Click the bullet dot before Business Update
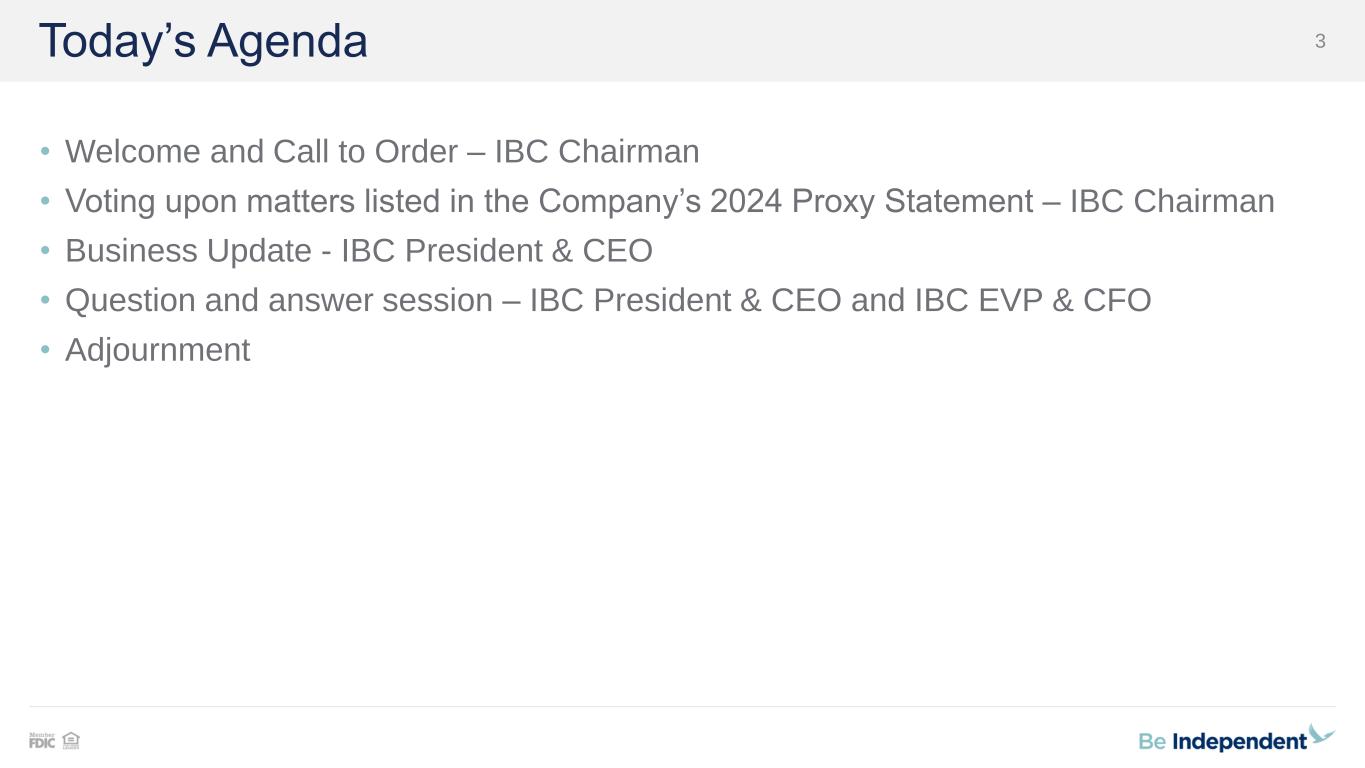Image resolution: width=1365 pixels, height=768 pixels. pos(45,251)
